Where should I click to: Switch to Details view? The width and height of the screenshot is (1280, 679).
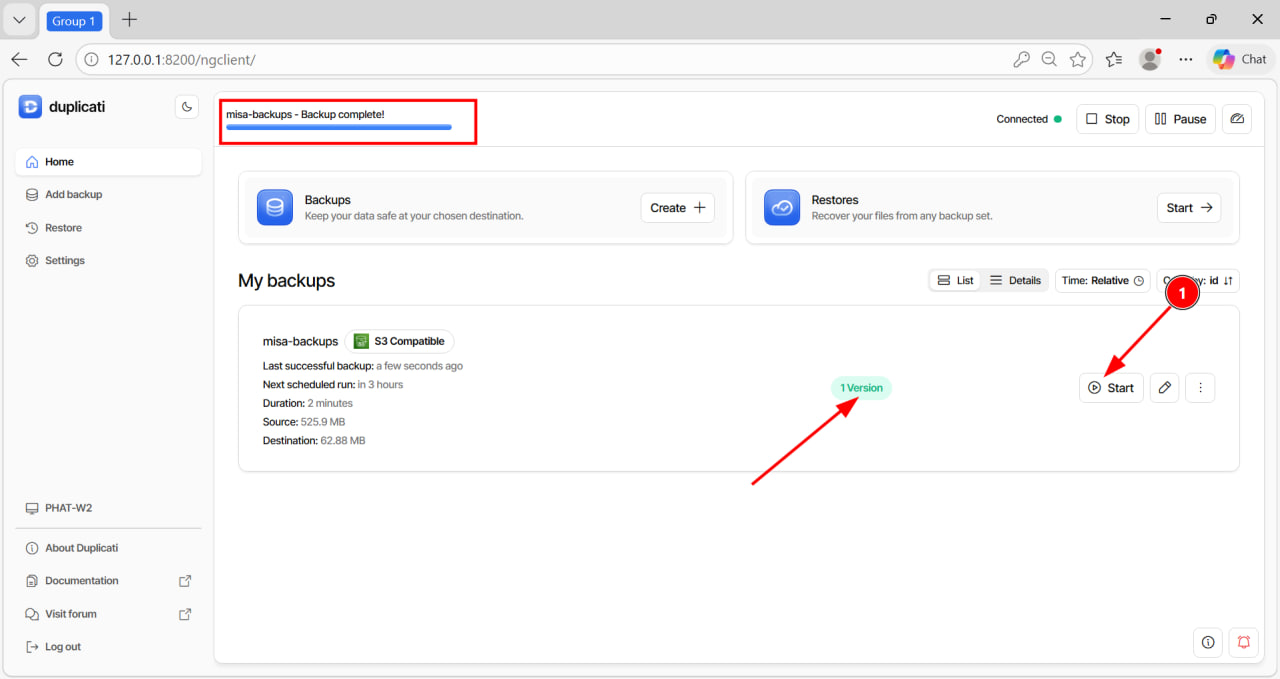[1015, 281]
